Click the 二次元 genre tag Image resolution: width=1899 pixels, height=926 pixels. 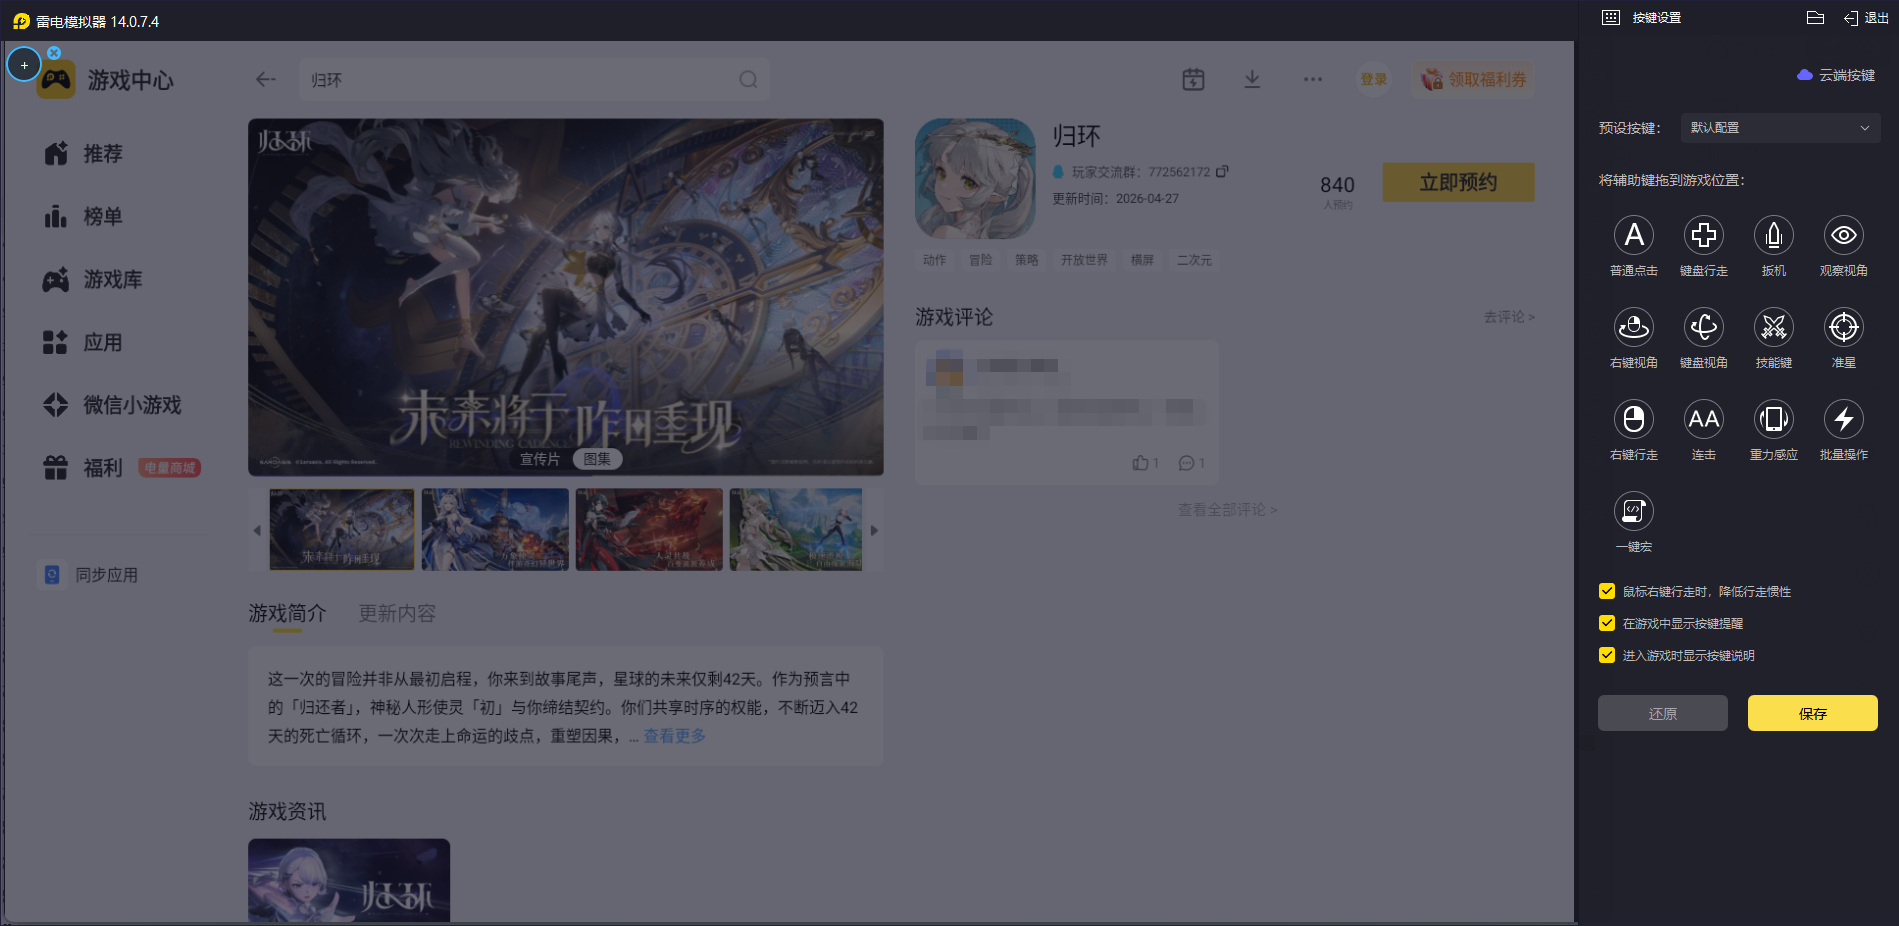(x=1194, y=260)
